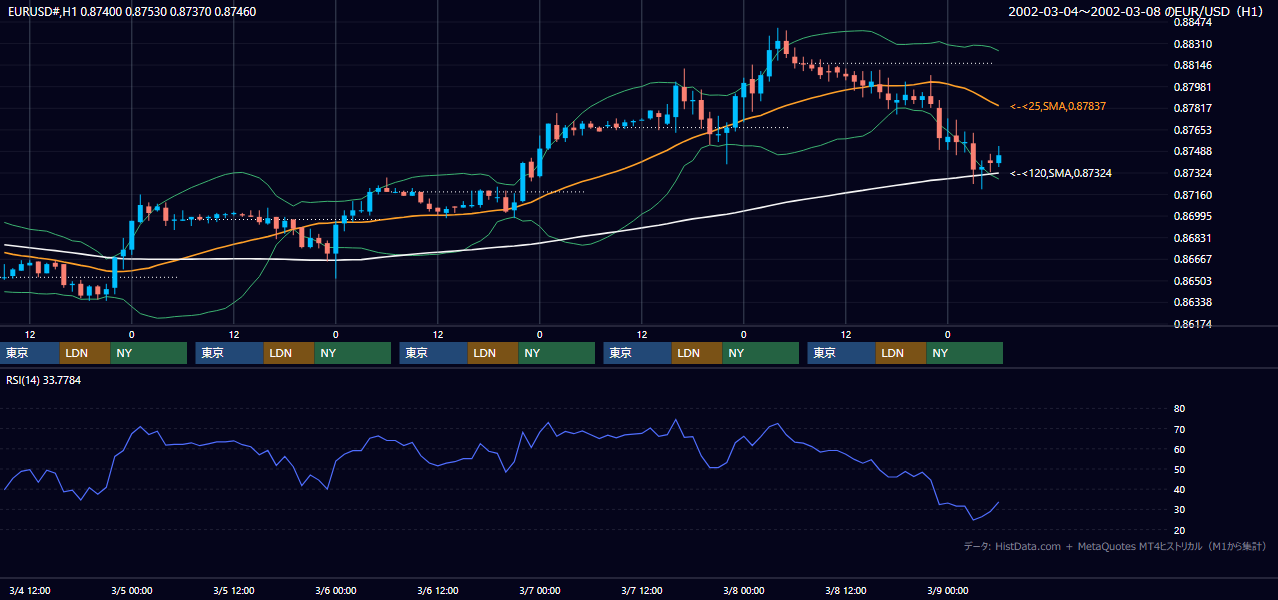Select the 3/8 00:00 time axis label

coord(743,590)
